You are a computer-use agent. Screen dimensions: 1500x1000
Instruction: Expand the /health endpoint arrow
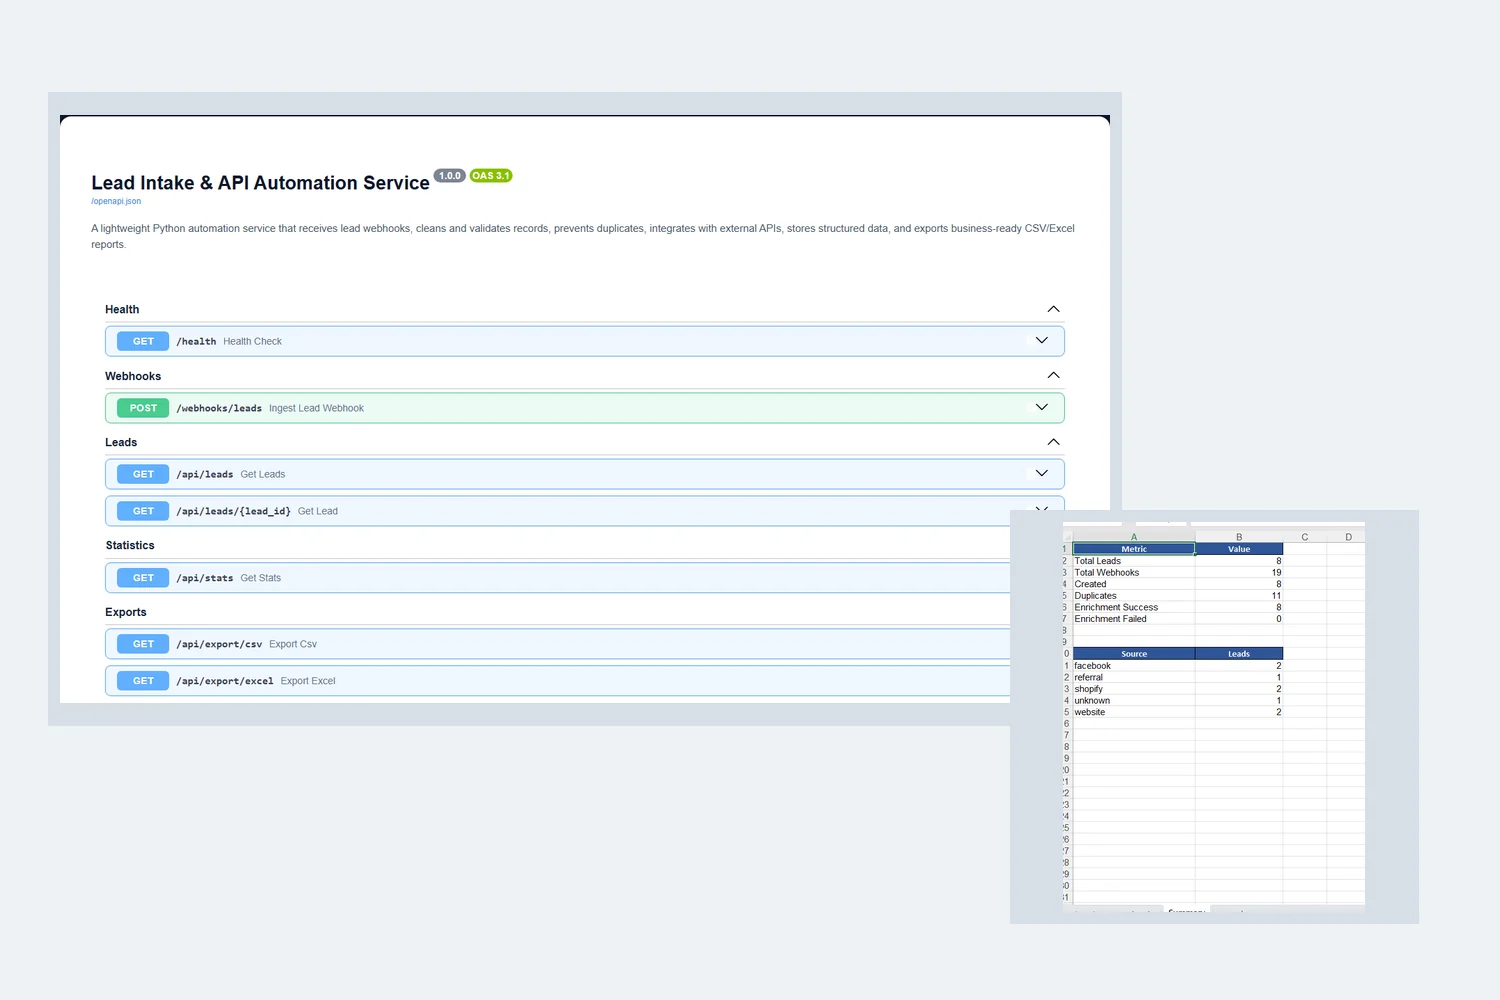[1041, 341]
